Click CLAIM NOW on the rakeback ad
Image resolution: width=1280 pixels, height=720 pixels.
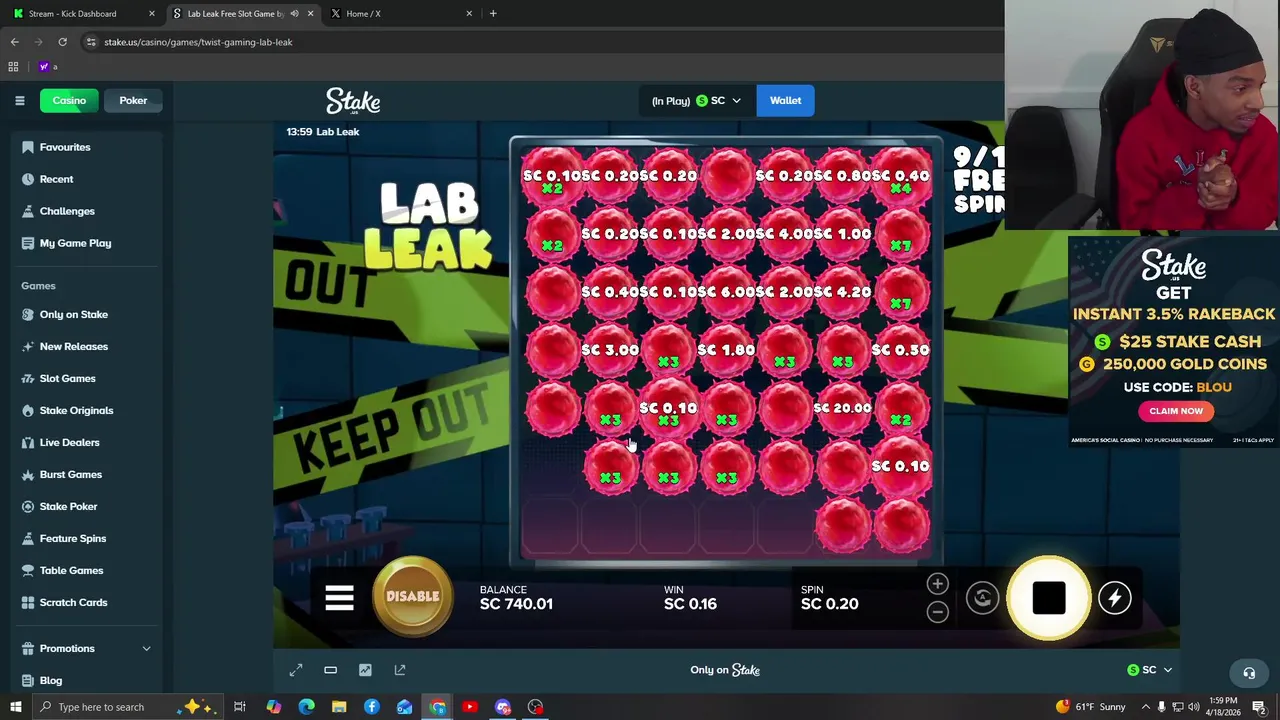1176,411
